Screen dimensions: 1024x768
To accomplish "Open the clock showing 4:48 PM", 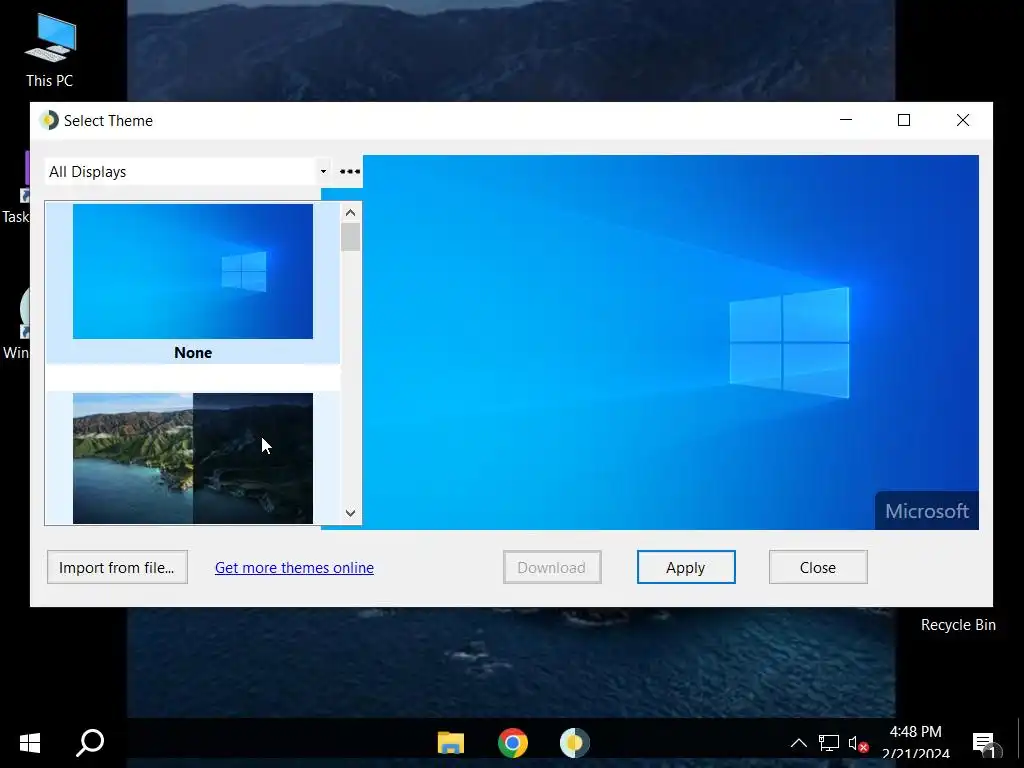I will [x=916, y=743].
